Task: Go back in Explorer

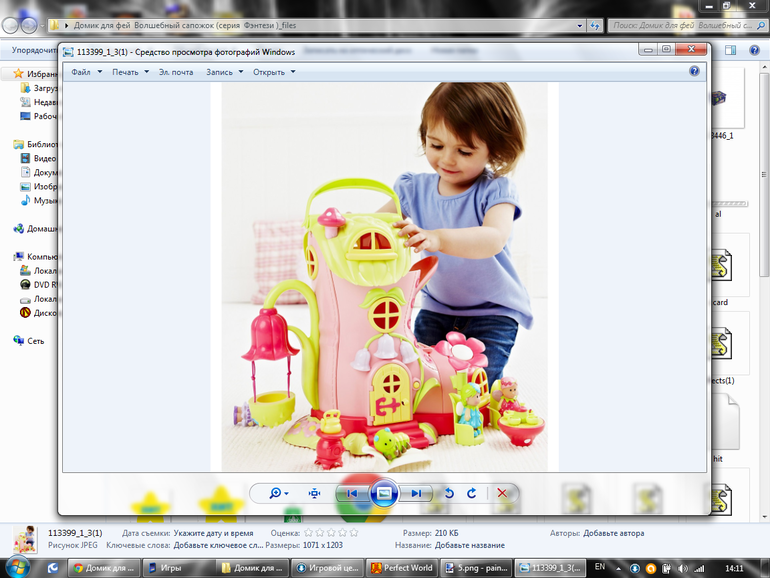Action: click(x=11, y=26)
